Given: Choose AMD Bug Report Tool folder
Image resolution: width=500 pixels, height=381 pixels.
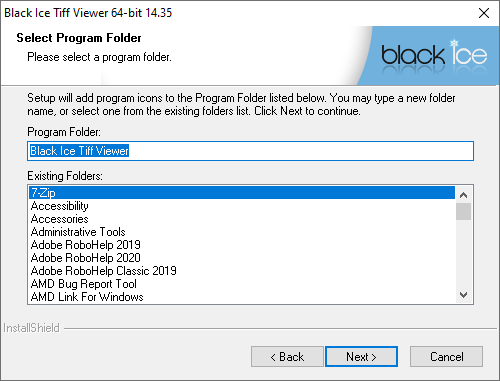Looking at the screenshot, I should coord(242,284).
